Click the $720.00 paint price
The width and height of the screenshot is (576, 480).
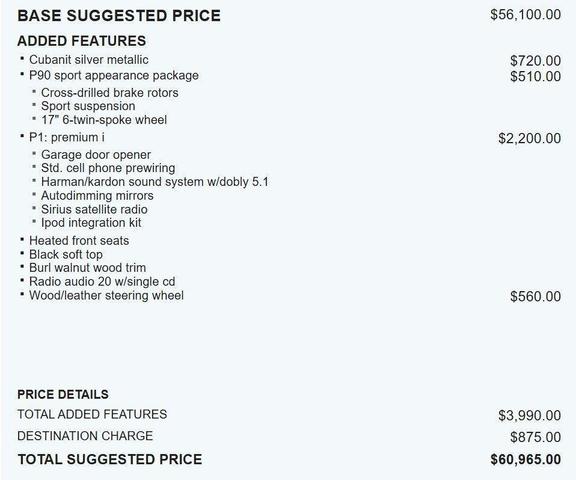[535, 61]
